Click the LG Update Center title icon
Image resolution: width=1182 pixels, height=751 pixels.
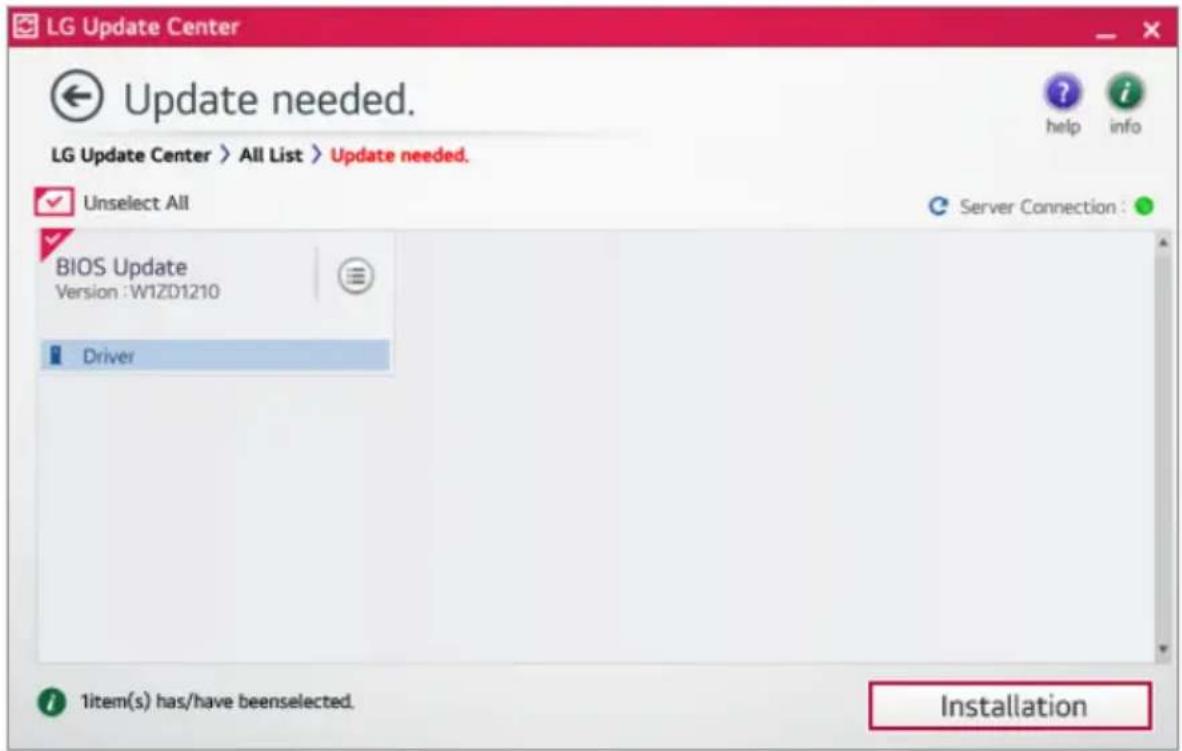point(25,26)
